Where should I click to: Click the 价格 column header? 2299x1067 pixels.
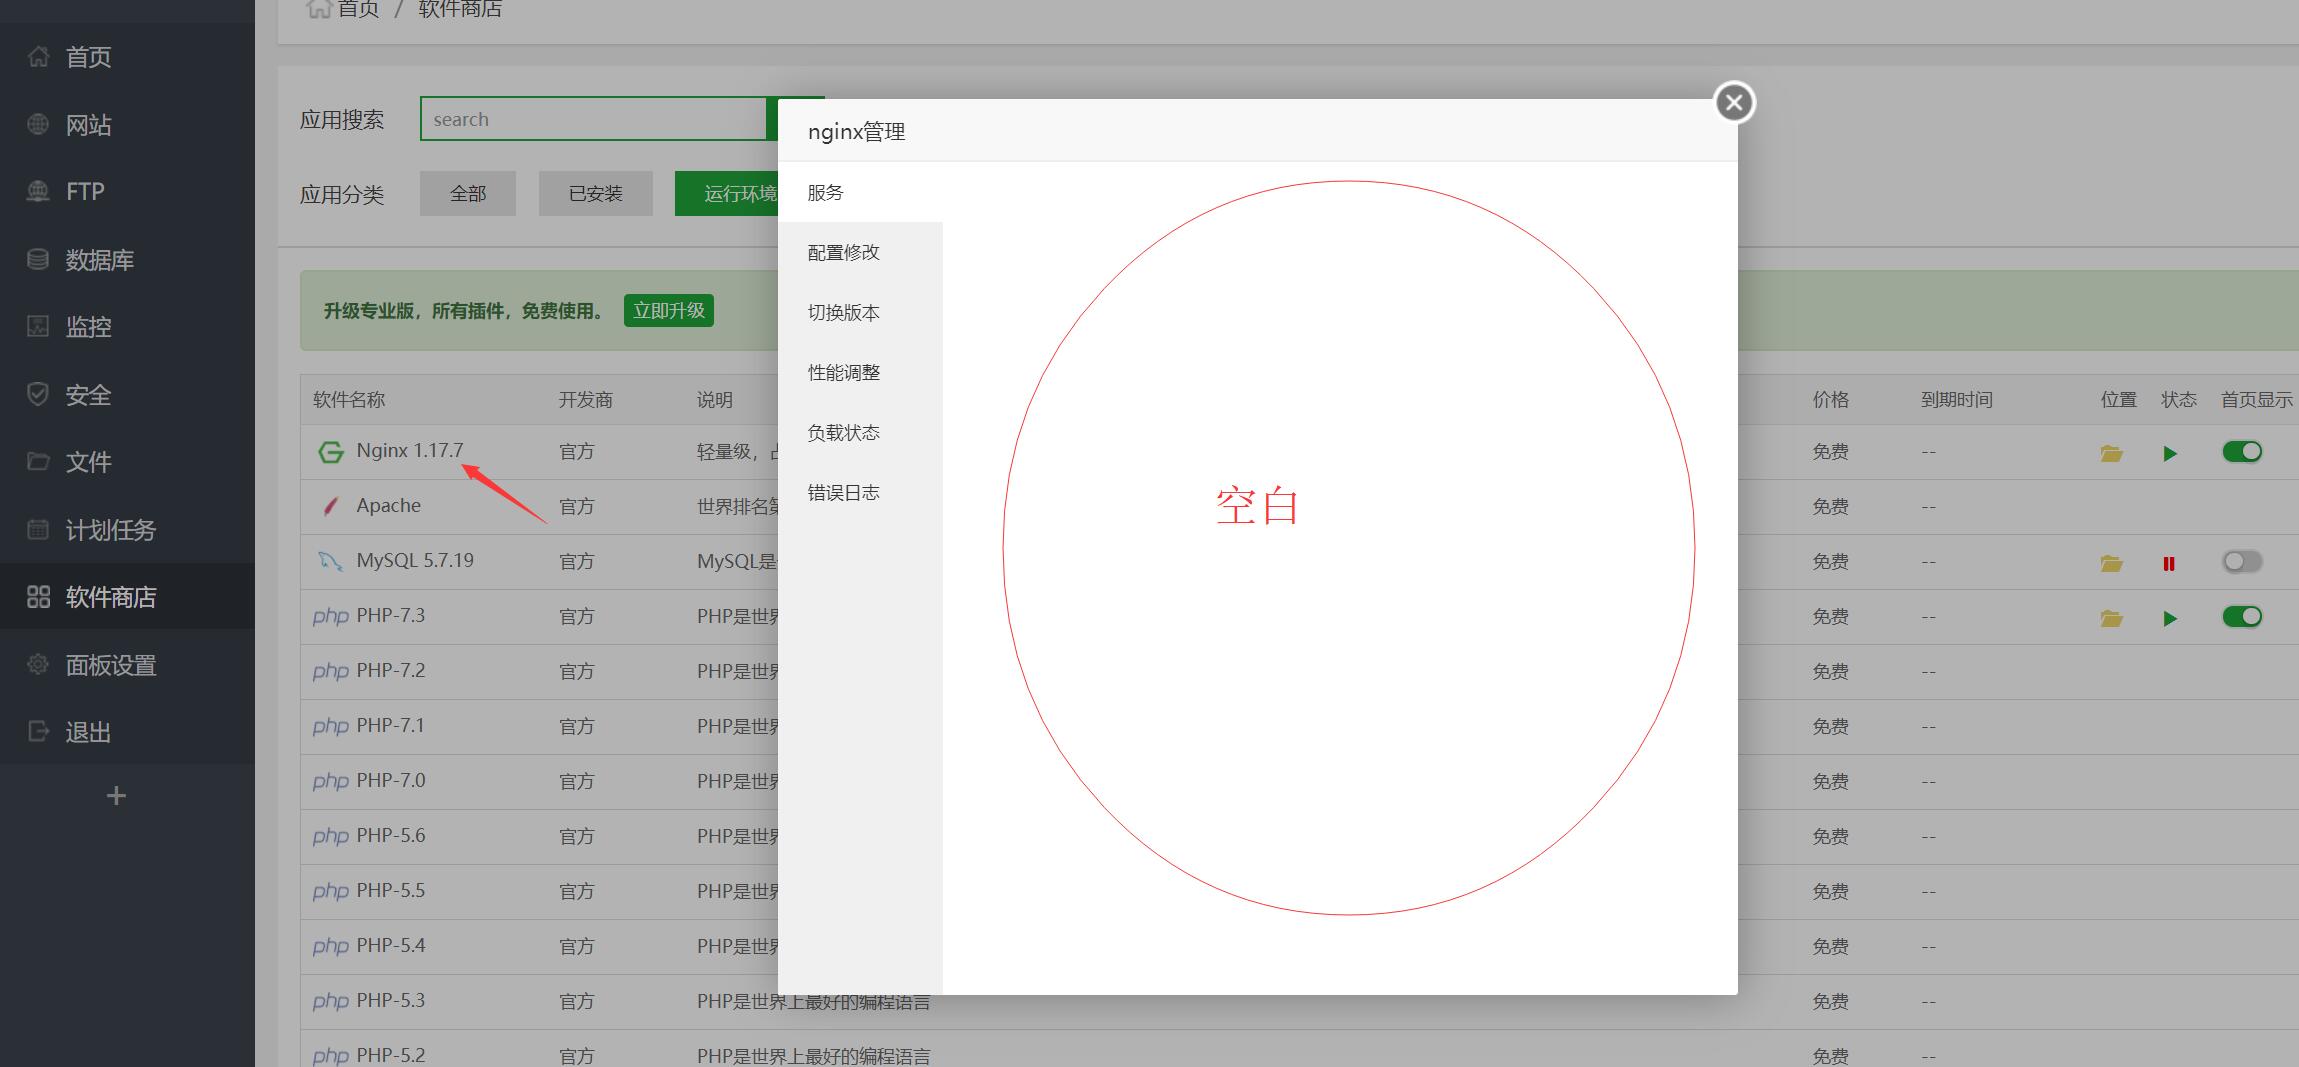click(1831, 400)
